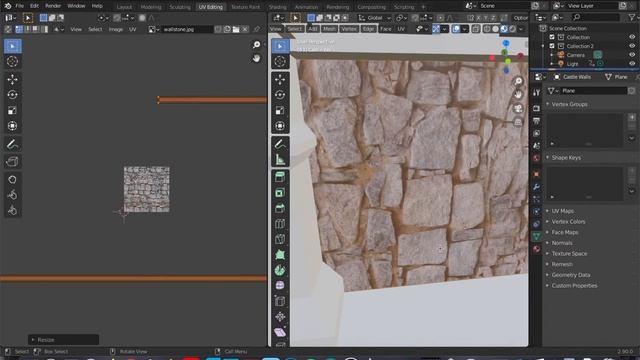This screenshot has width=640, height=360.
Task: Pick the Scale tool in UV editor
Action: (12, 110)
